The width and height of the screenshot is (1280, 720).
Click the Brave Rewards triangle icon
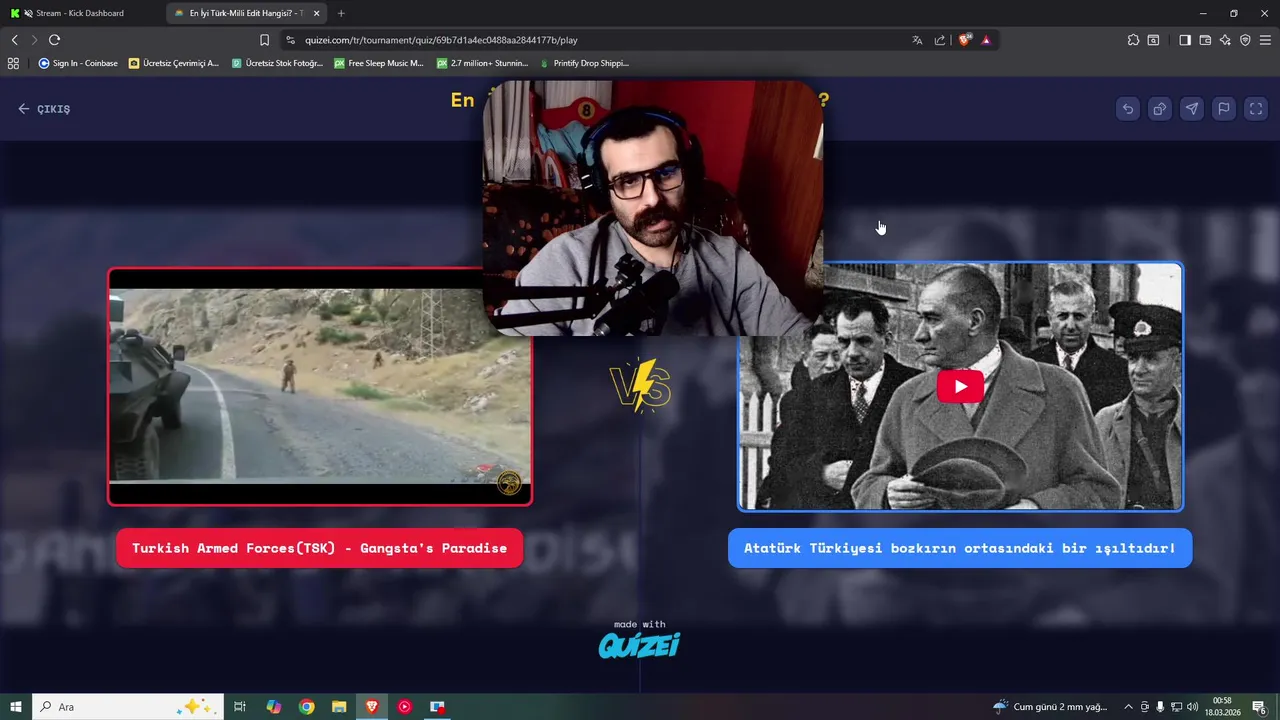click(x=986, y=40)
